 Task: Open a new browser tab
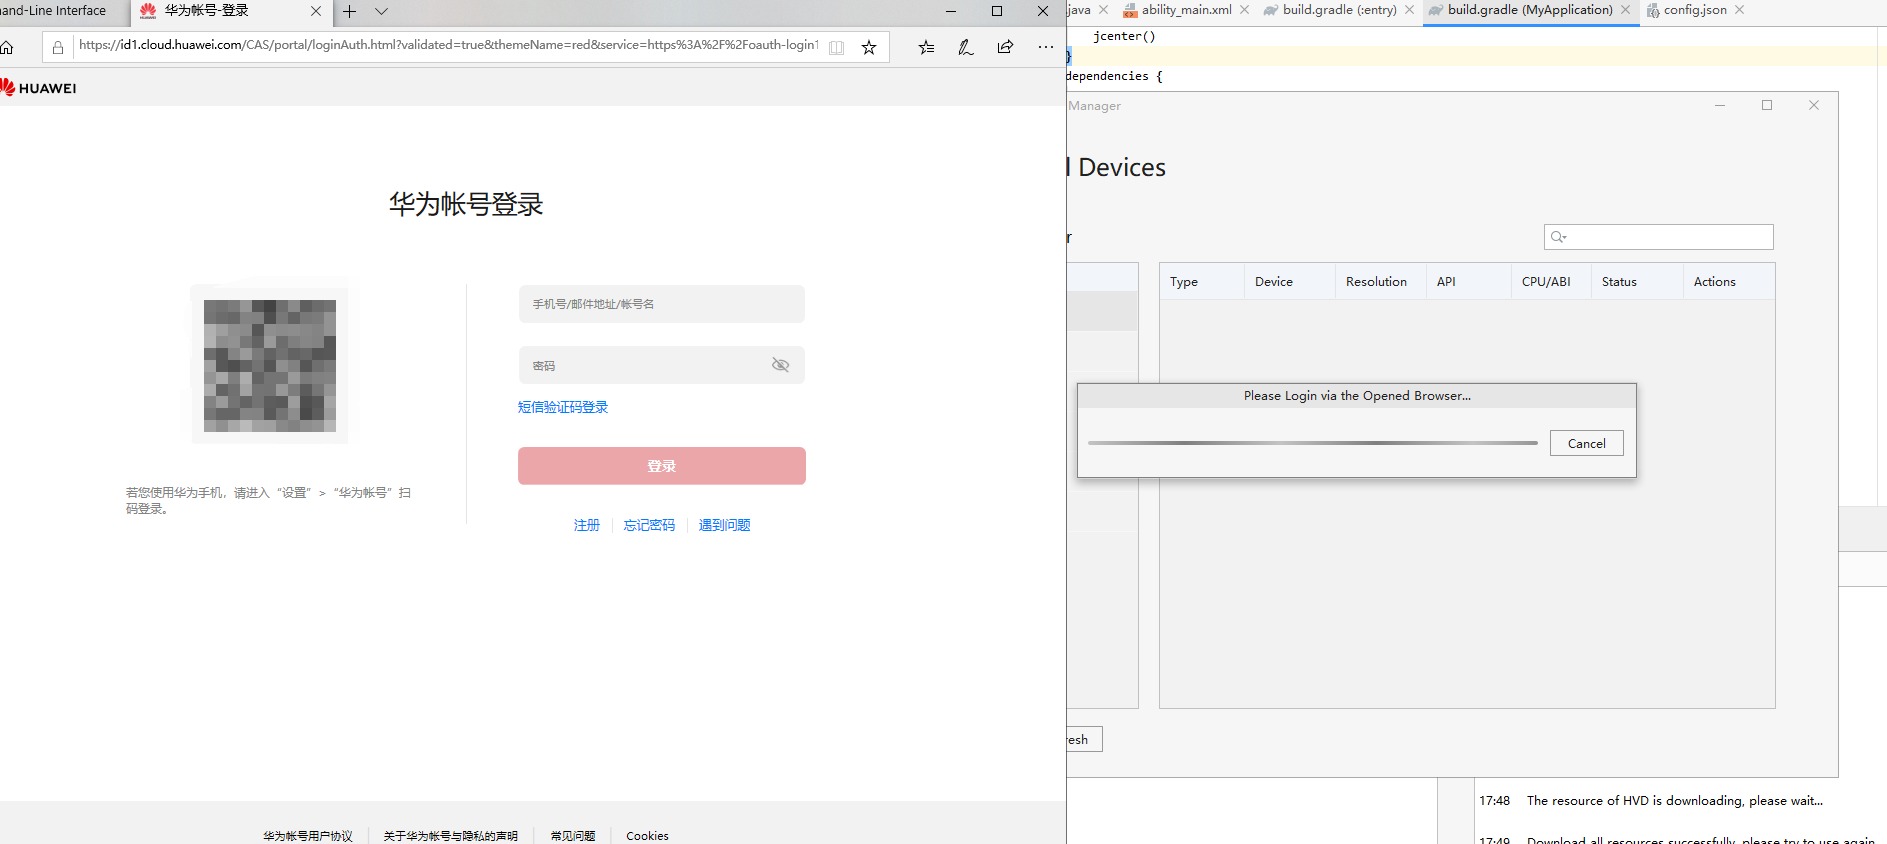pos(350,11)
